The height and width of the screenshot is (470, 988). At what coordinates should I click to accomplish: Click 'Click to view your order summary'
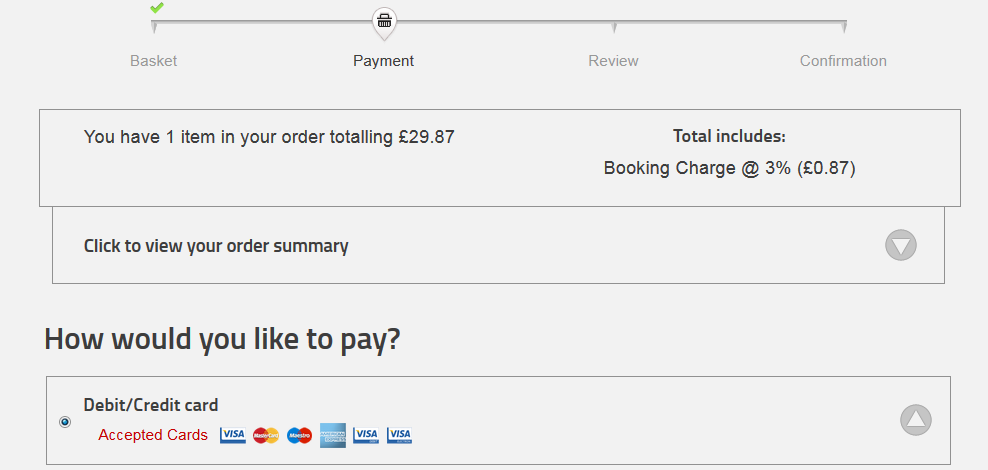(x=216, y=246)
